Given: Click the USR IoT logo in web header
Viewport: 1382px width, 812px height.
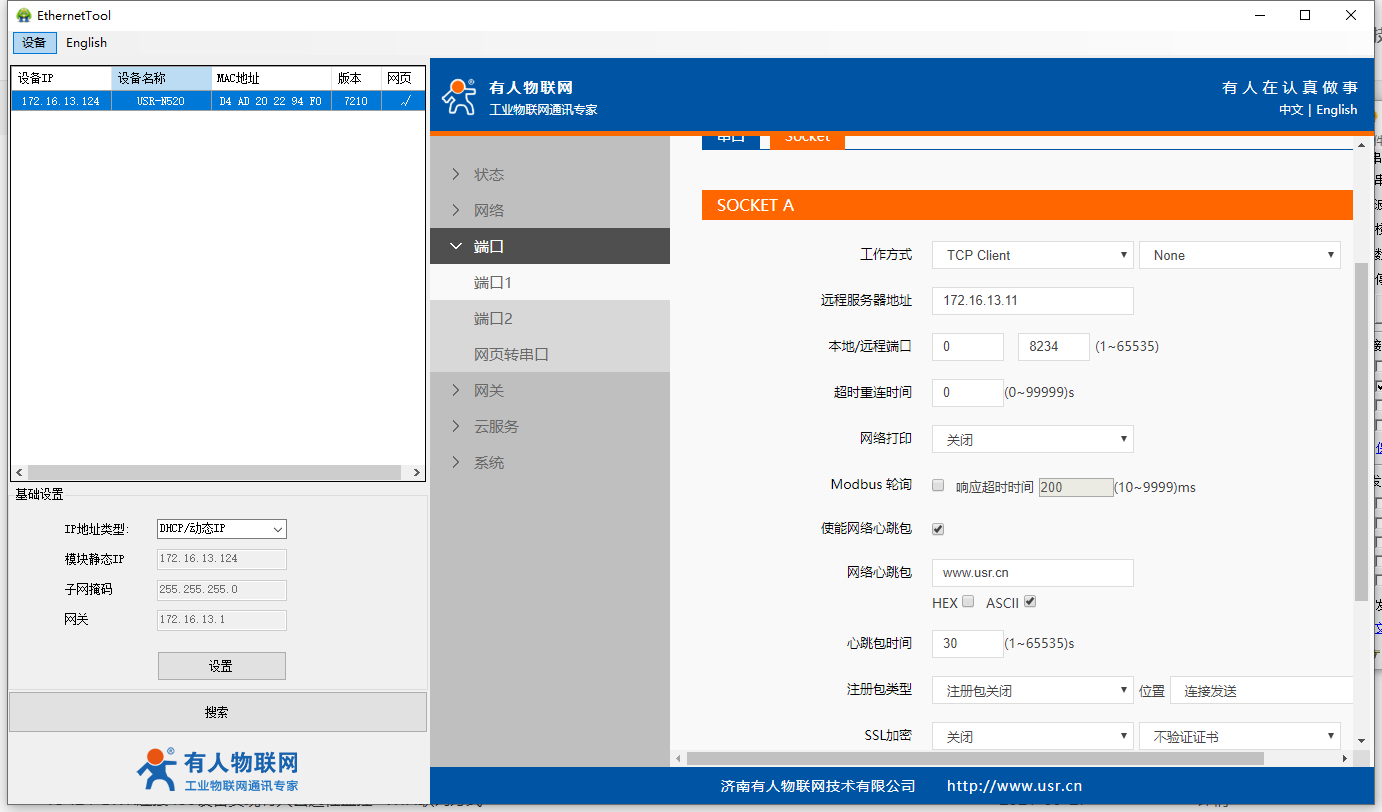Looking at the screenshot, I should (460, 96).
